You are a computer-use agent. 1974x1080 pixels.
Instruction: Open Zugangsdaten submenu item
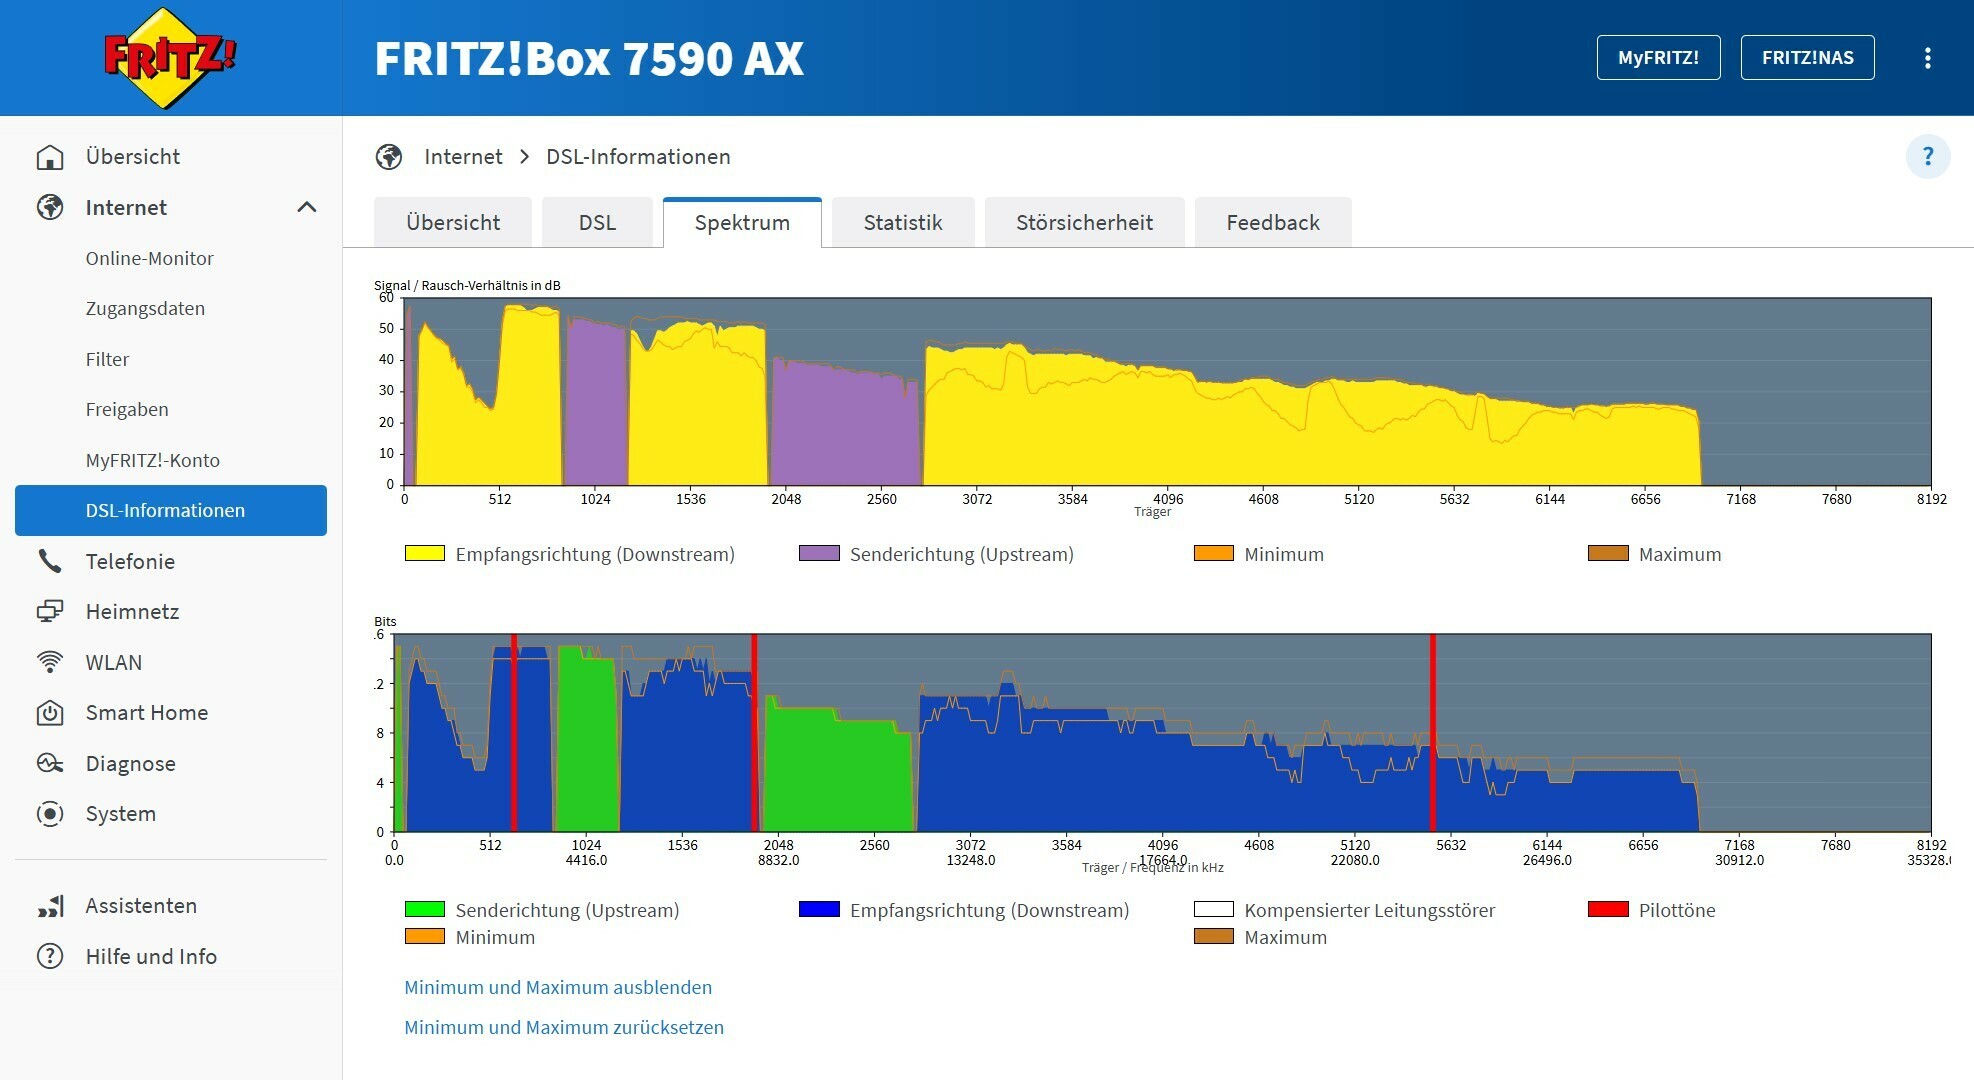click(145, 308)
